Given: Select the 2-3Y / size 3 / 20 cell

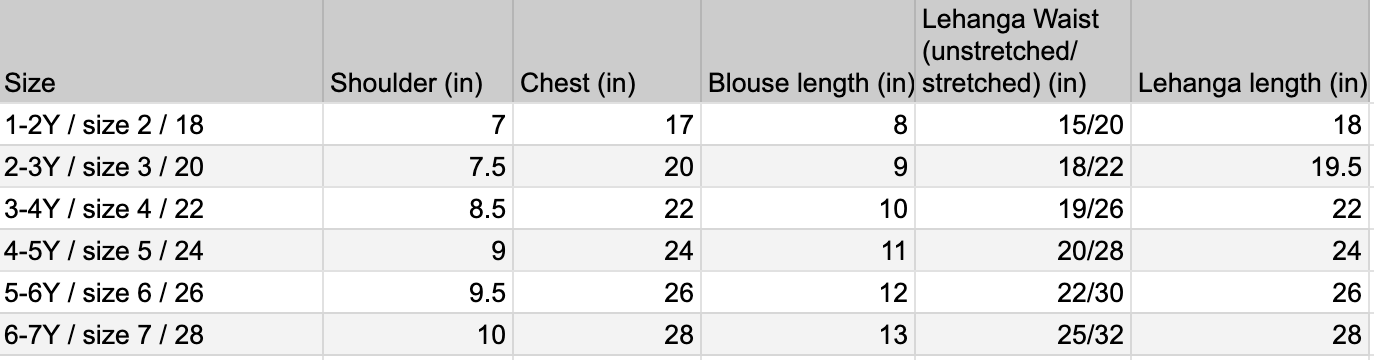Looking at the screenshot, I should coord(161,167).
